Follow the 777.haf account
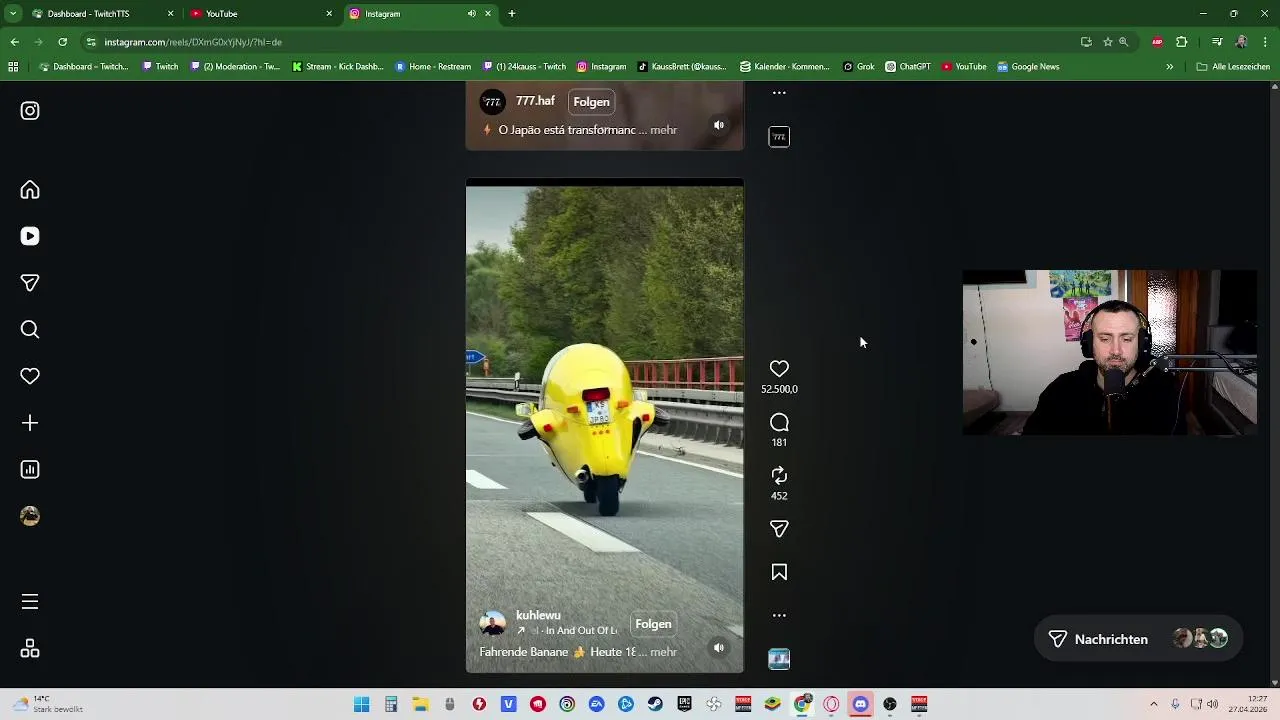 pos(591,102)
